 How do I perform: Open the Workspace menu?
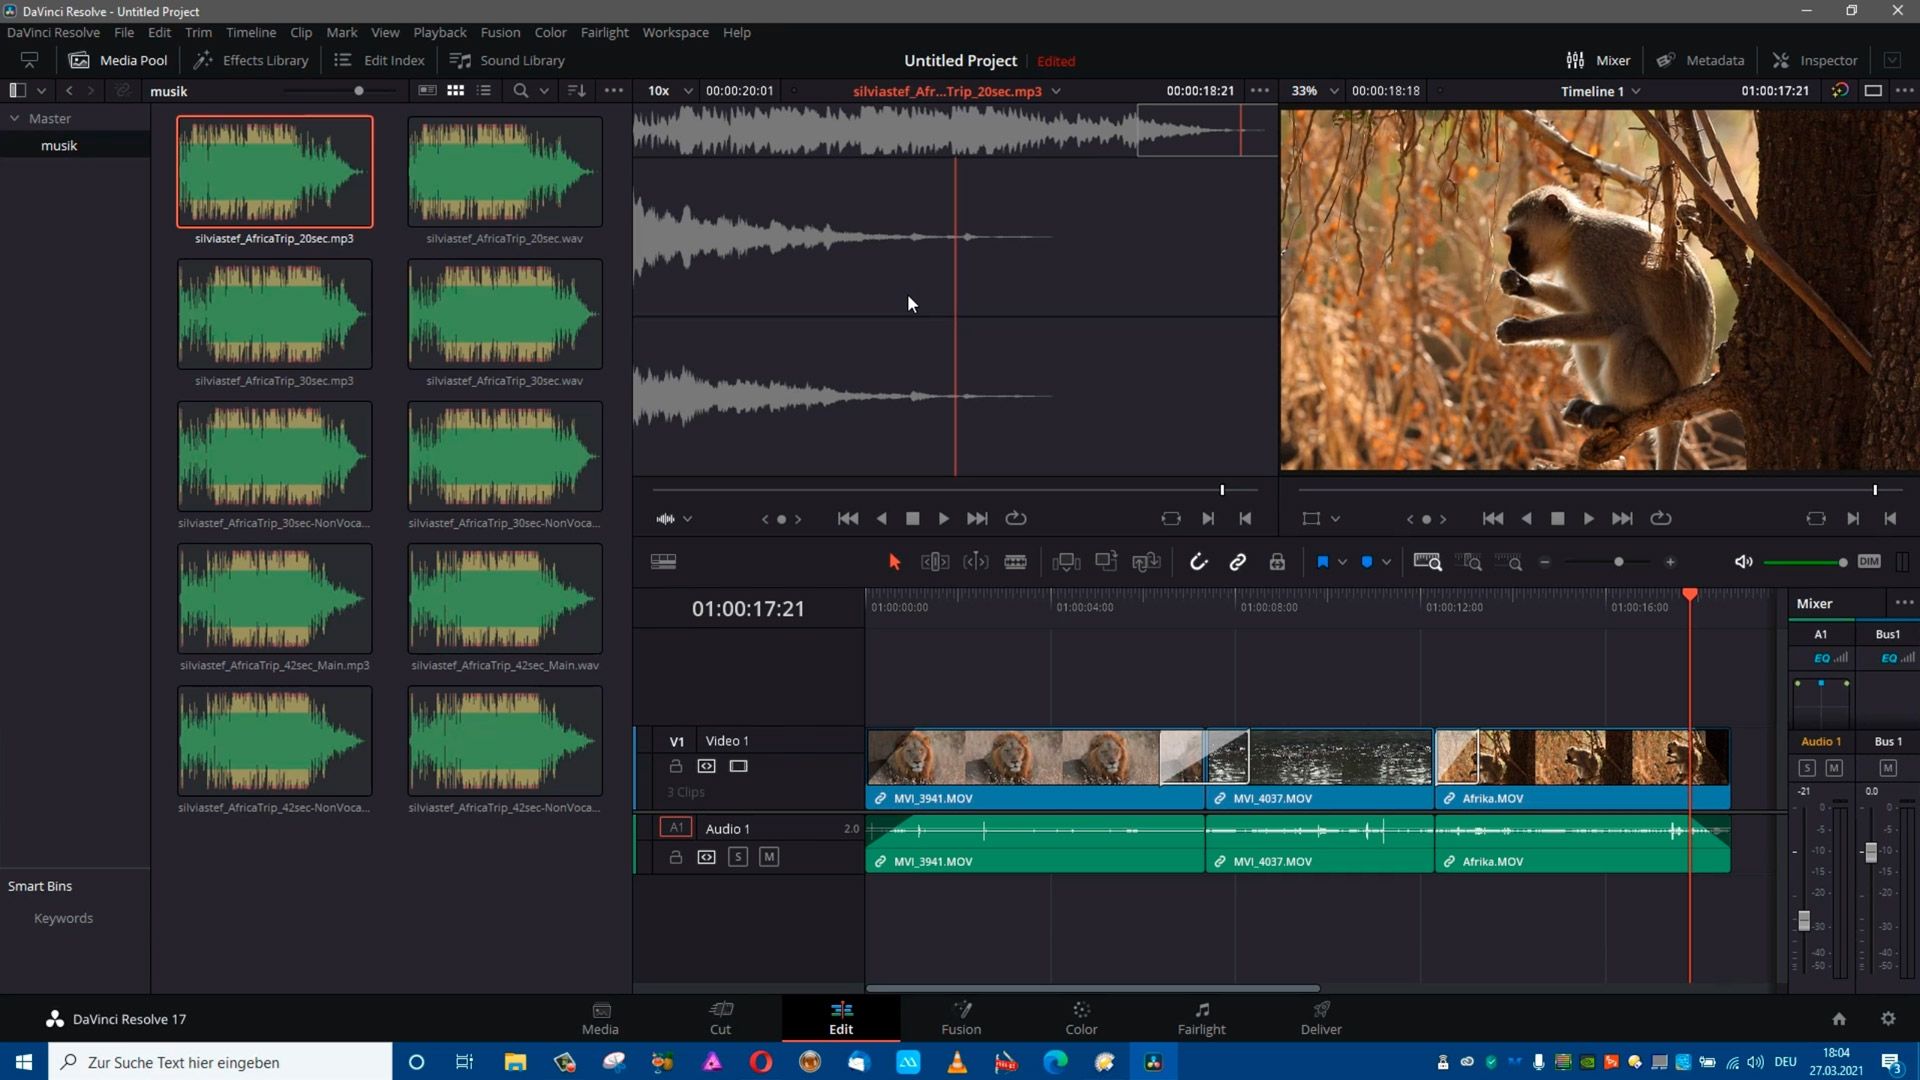pyautogui.click(x=675, y=32)
